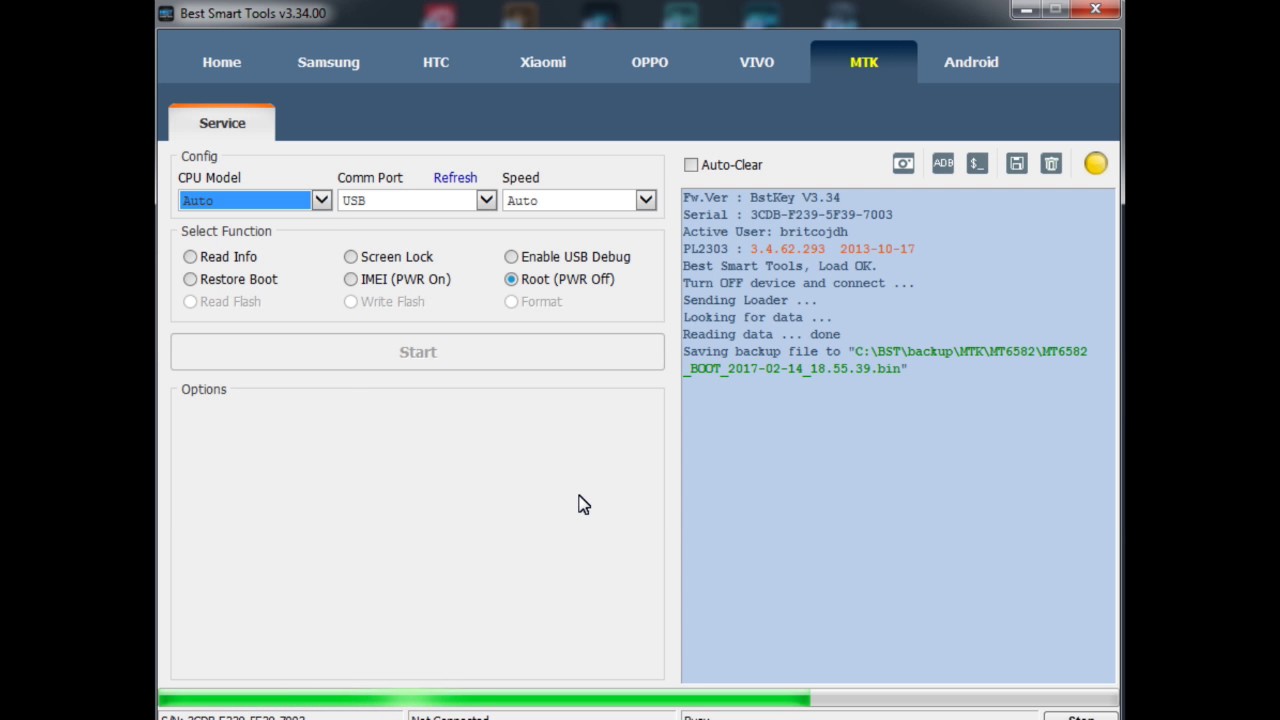
Task: Switch to the Xiaomi tab
Action: [543, 62]
